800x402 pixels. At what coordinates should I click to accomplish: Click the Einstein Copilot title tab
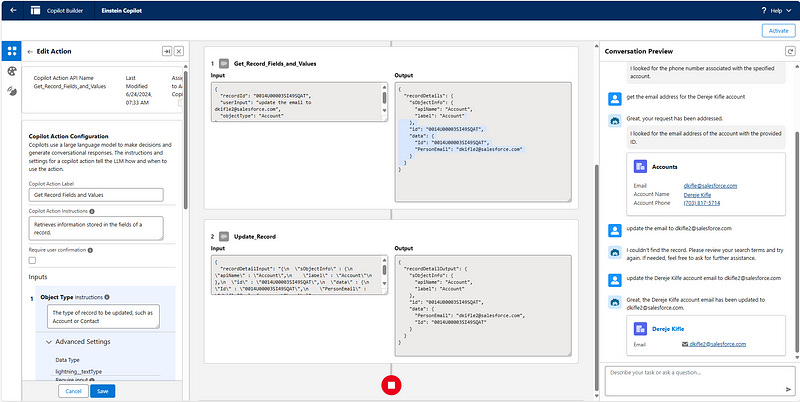(x=121, y=10)
